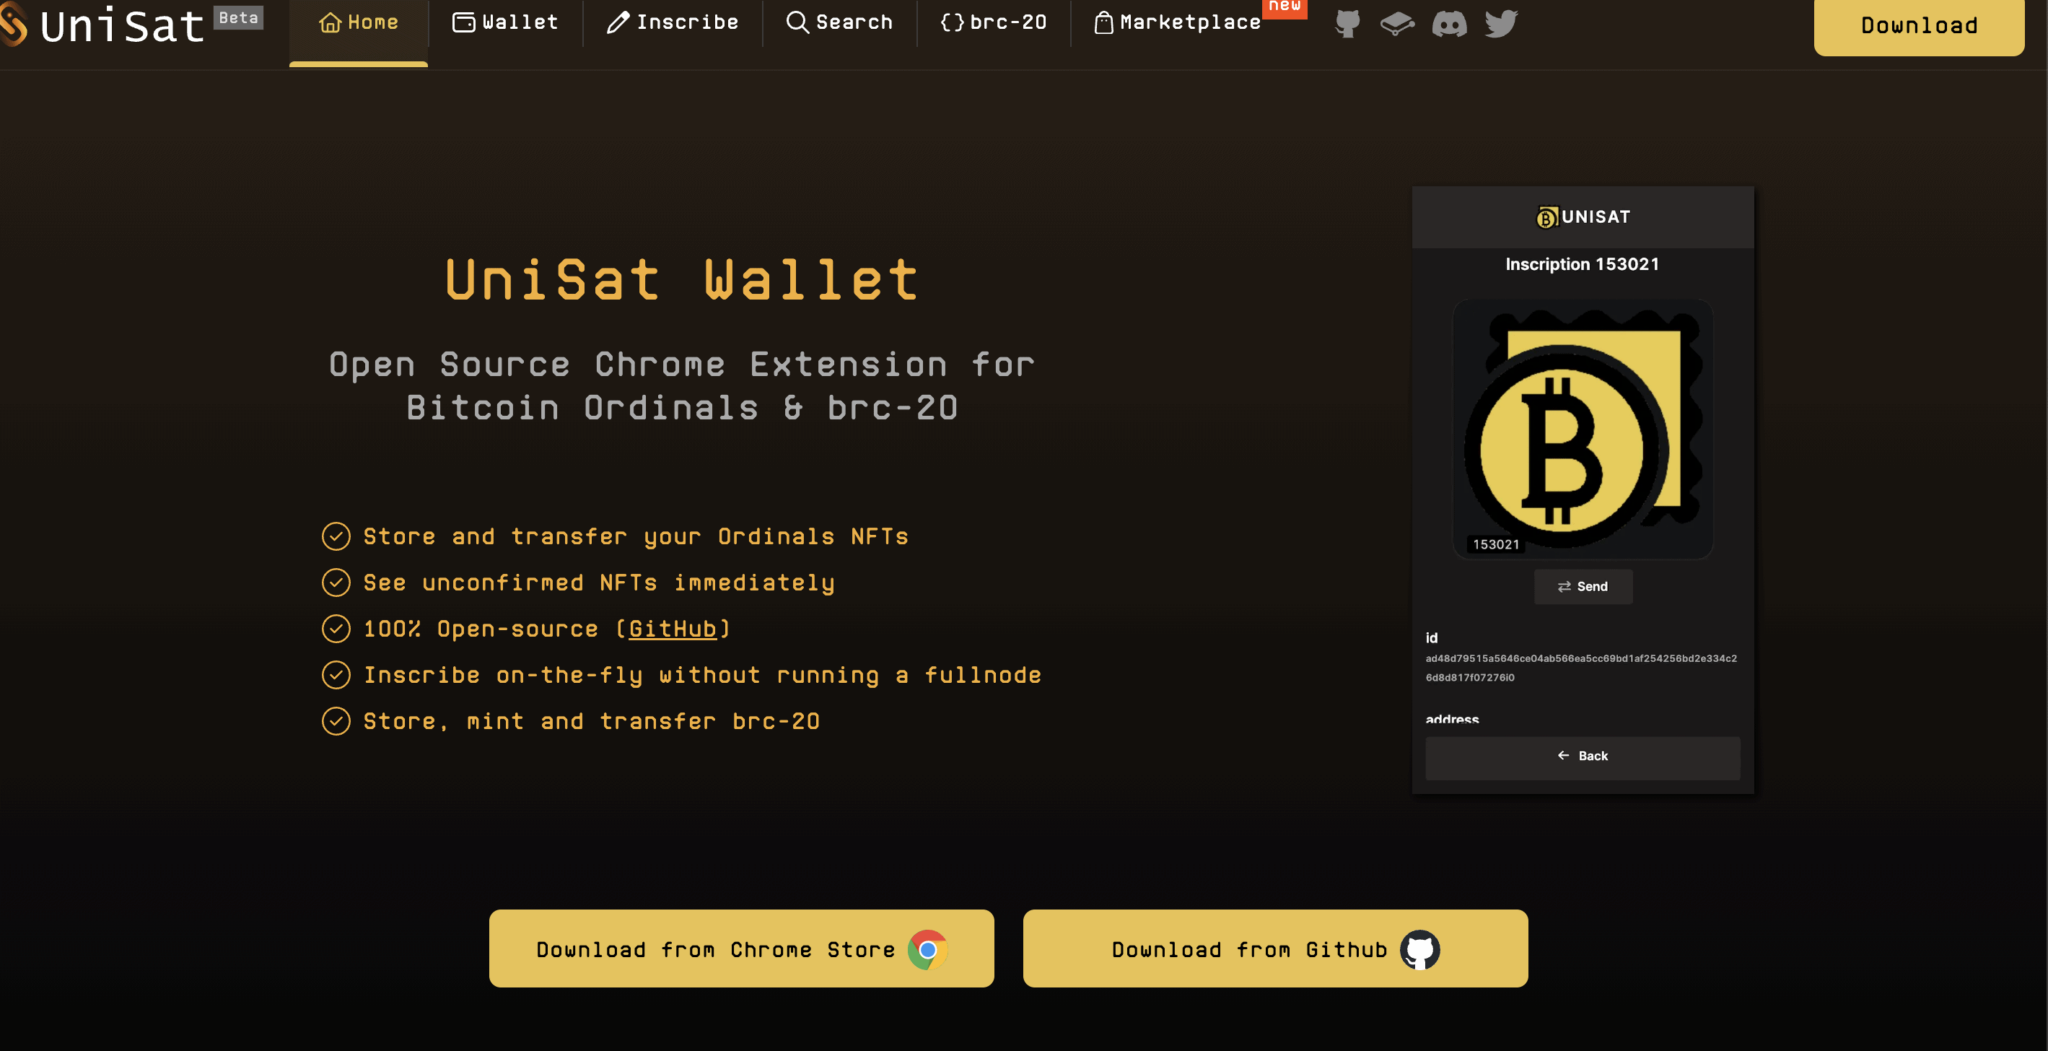Screen dimensions: 2048x1051
Task: Click the 'id' label in wallet preview
Action: tap(1432, 638)
